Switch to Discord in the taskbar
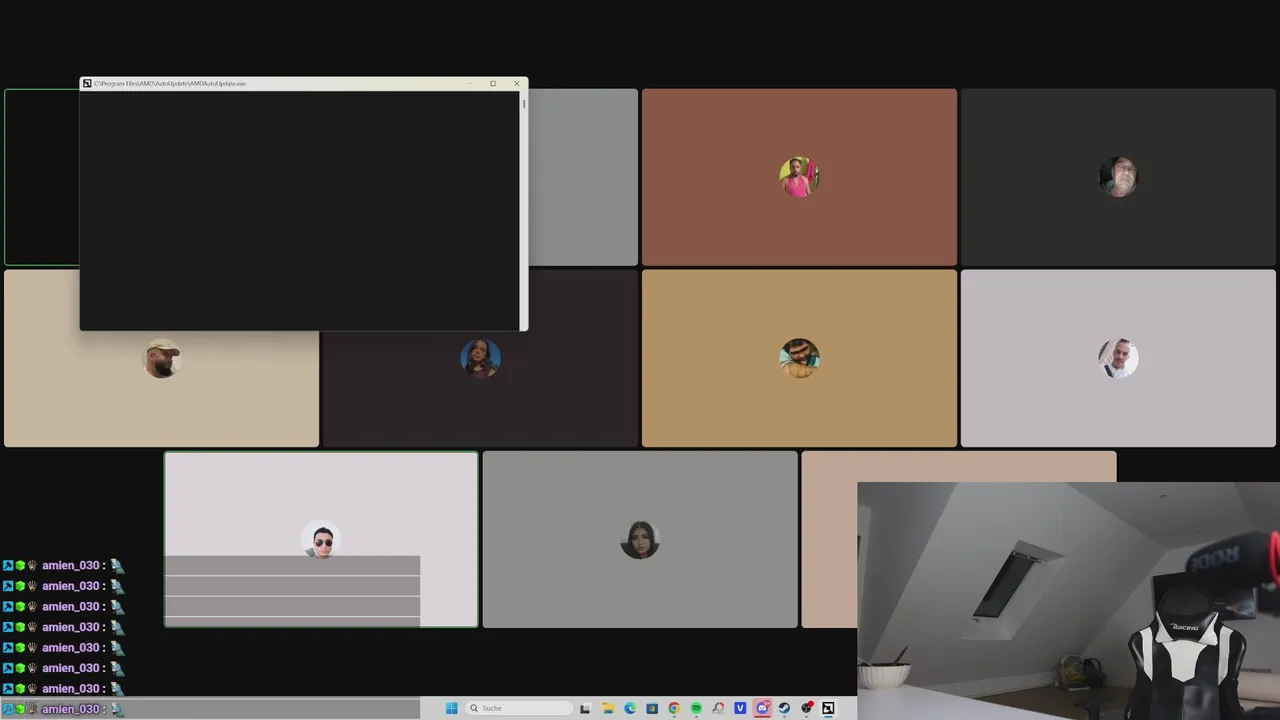Image resolution: width=1280 pixels, height=720 pixels. coord(762,708)
